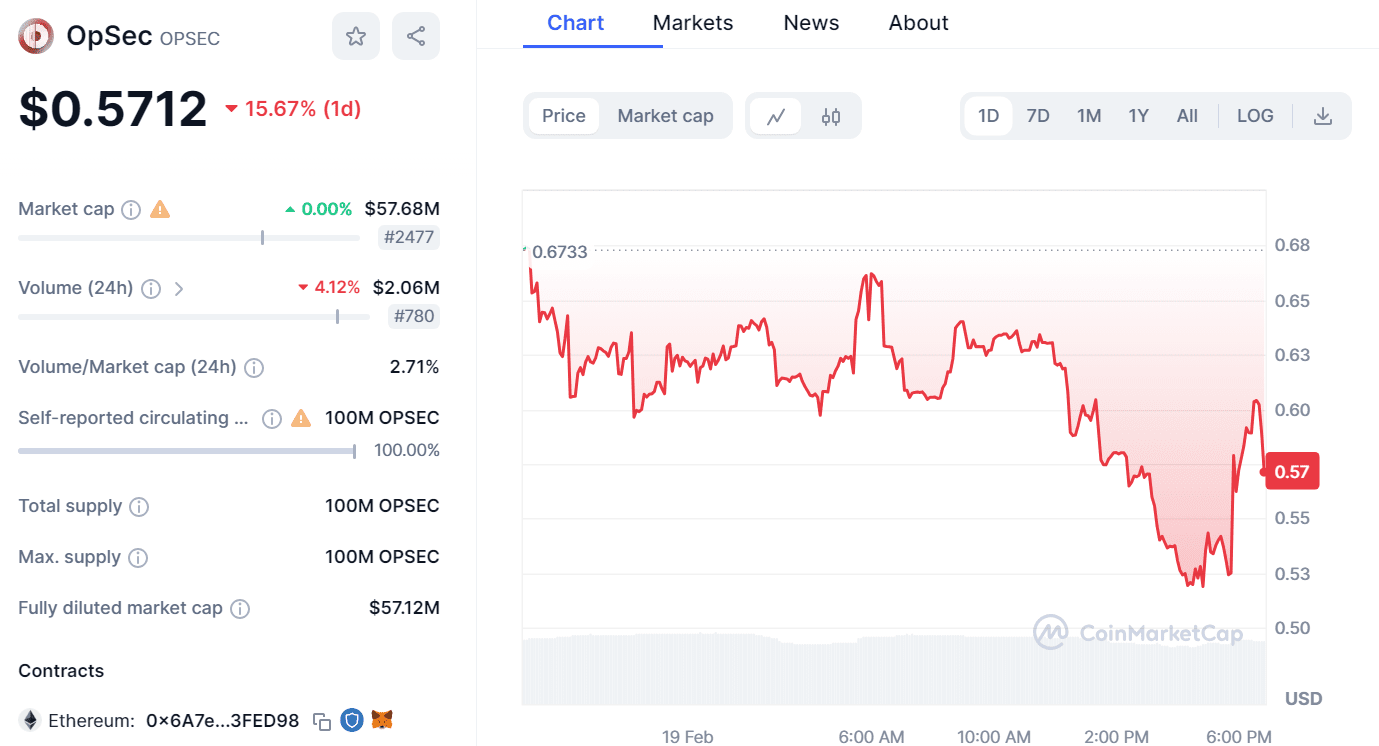Click the MetaMask fox icon
Screen dimensions: 1379x746
click(x=382, y=720)
